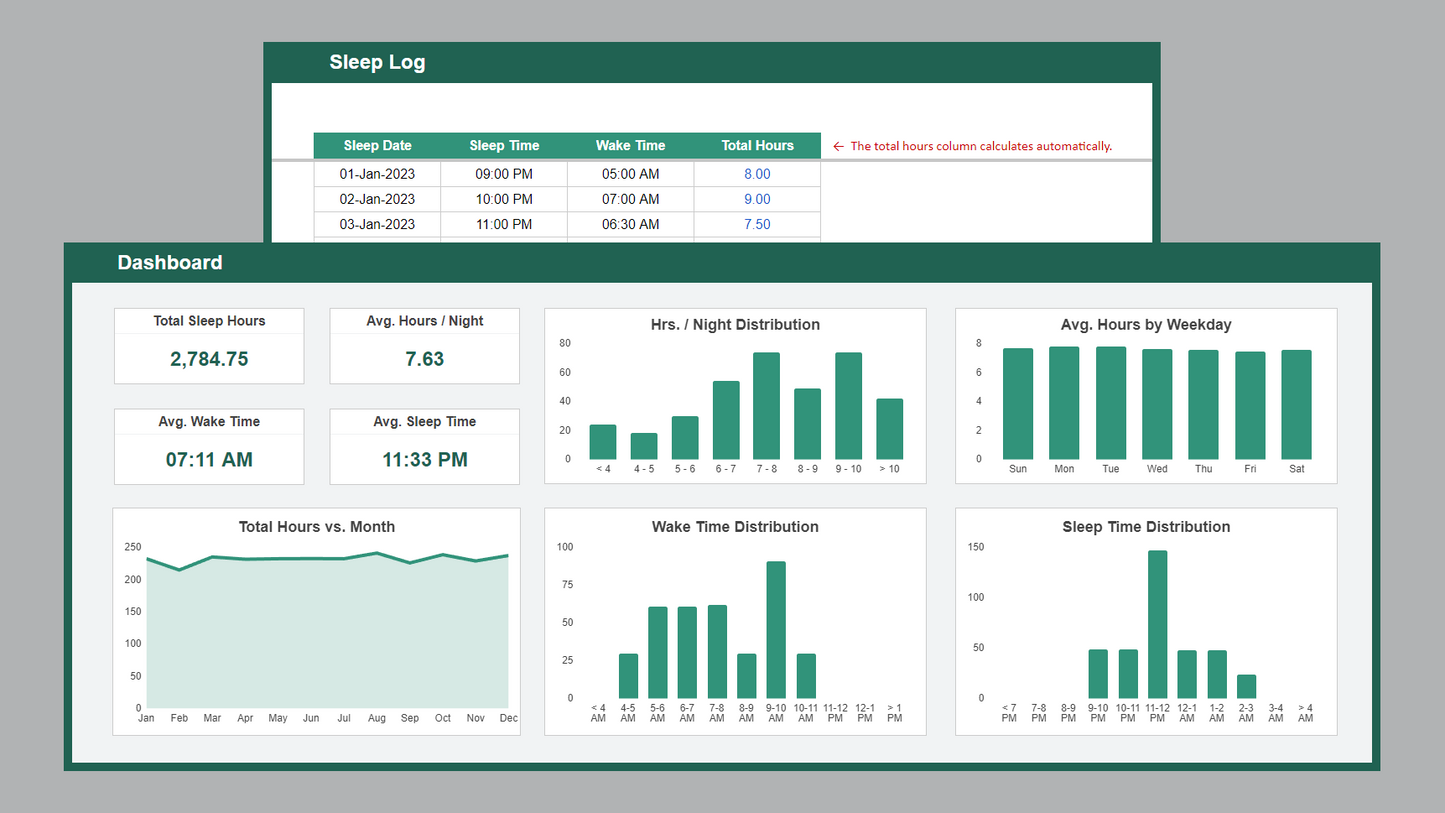Select the Total Sleep Hours value 2,784.75
This screenshot has height=813, width=1445.
click(x=209, y=359)
